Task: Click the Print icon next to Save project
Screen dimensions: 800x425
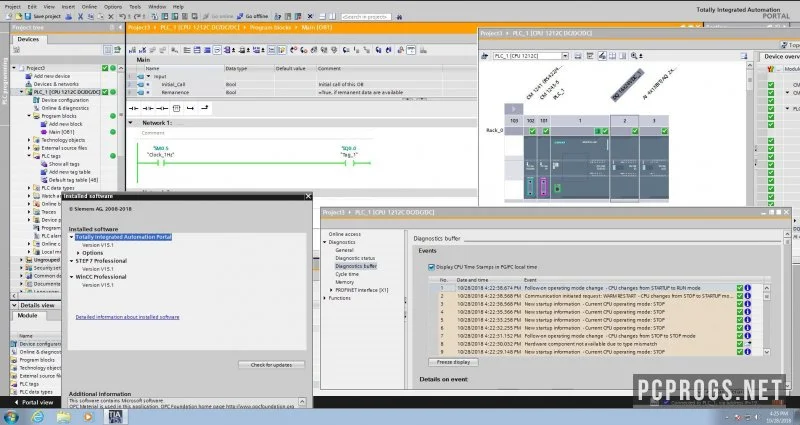Action: pyautogui.click(x=68, y=16)
